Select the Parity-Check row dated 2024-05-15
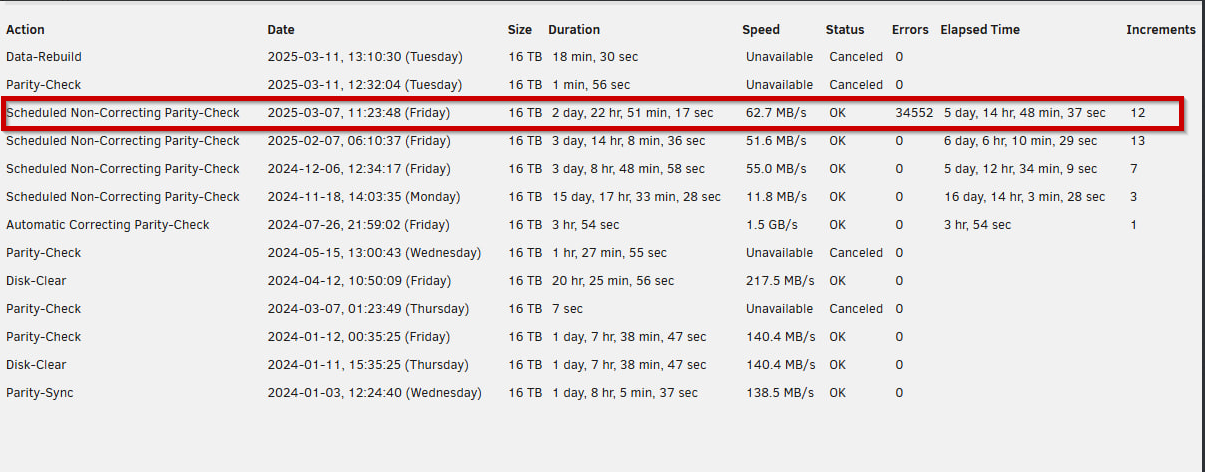Viewport: 1205px width, 472px height. click(x=600, y=253)
